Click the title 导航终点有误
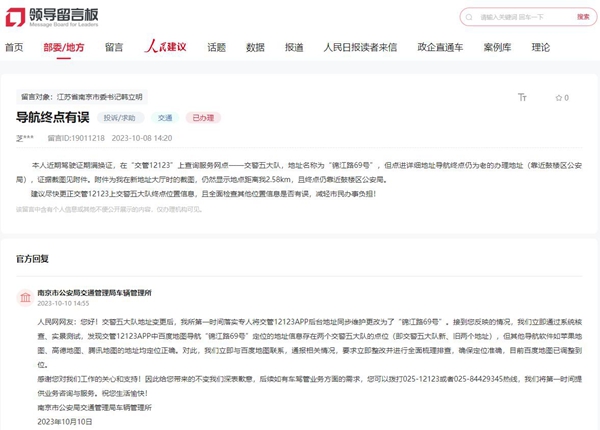Image resolution: width=600 pixels, height=430 pixels. point(53,117)
